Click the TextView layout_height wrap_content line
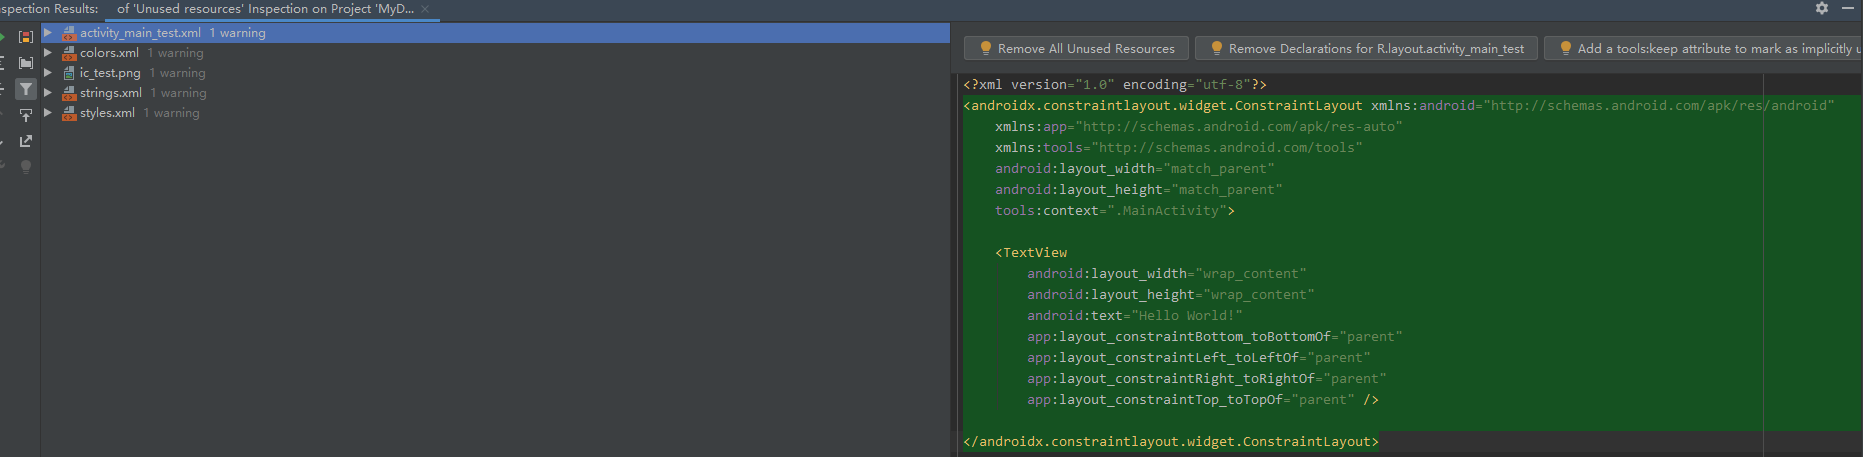The image size is (1863, 457). pos(1171,295)
